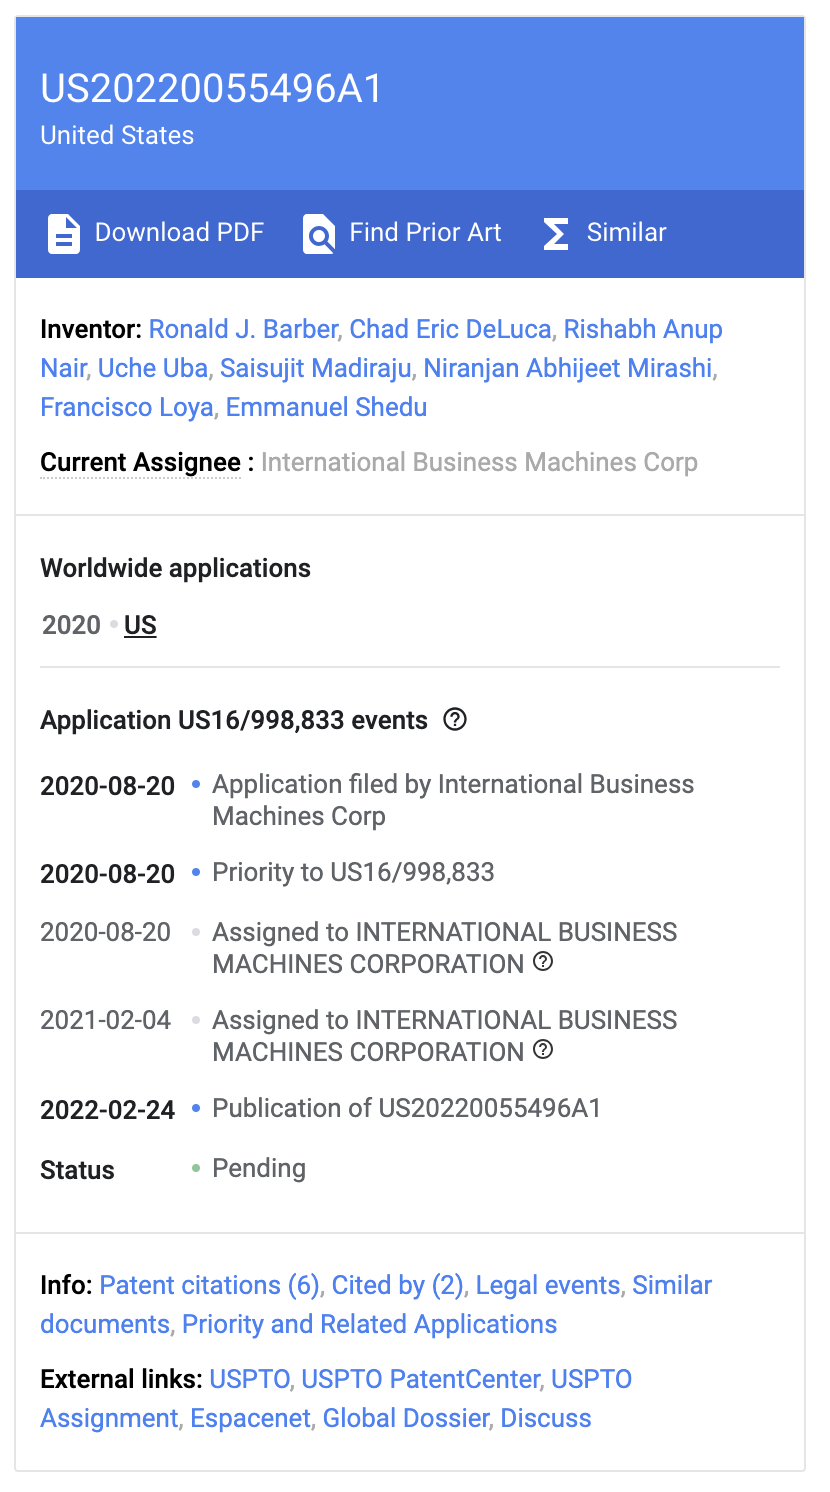Open Discuss link
Viewport: 830px width, 1492px height.
[x=546, y=1418]
